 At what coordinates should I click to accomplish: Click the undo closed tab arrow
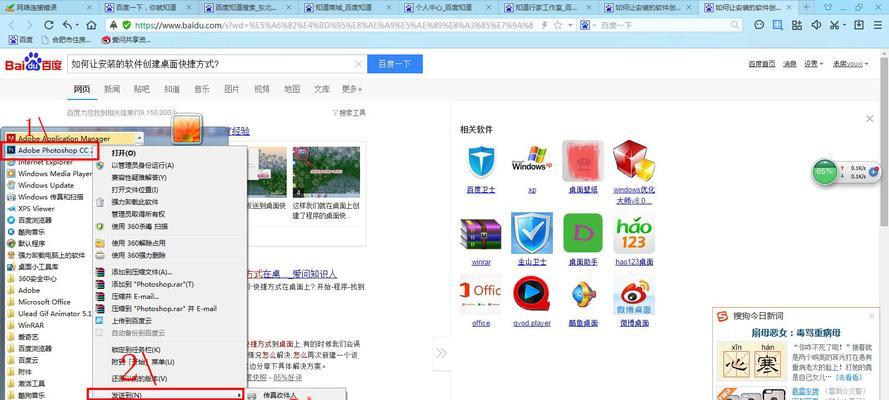(x=66, y=25)
